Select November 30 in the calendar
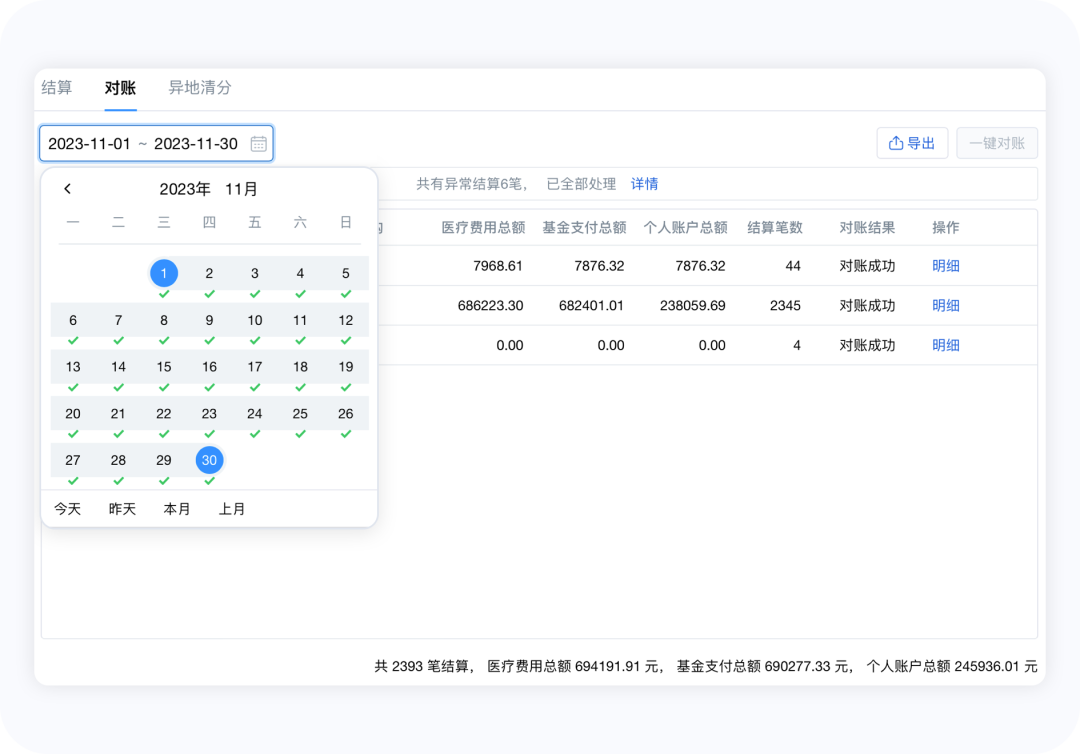 209,460
